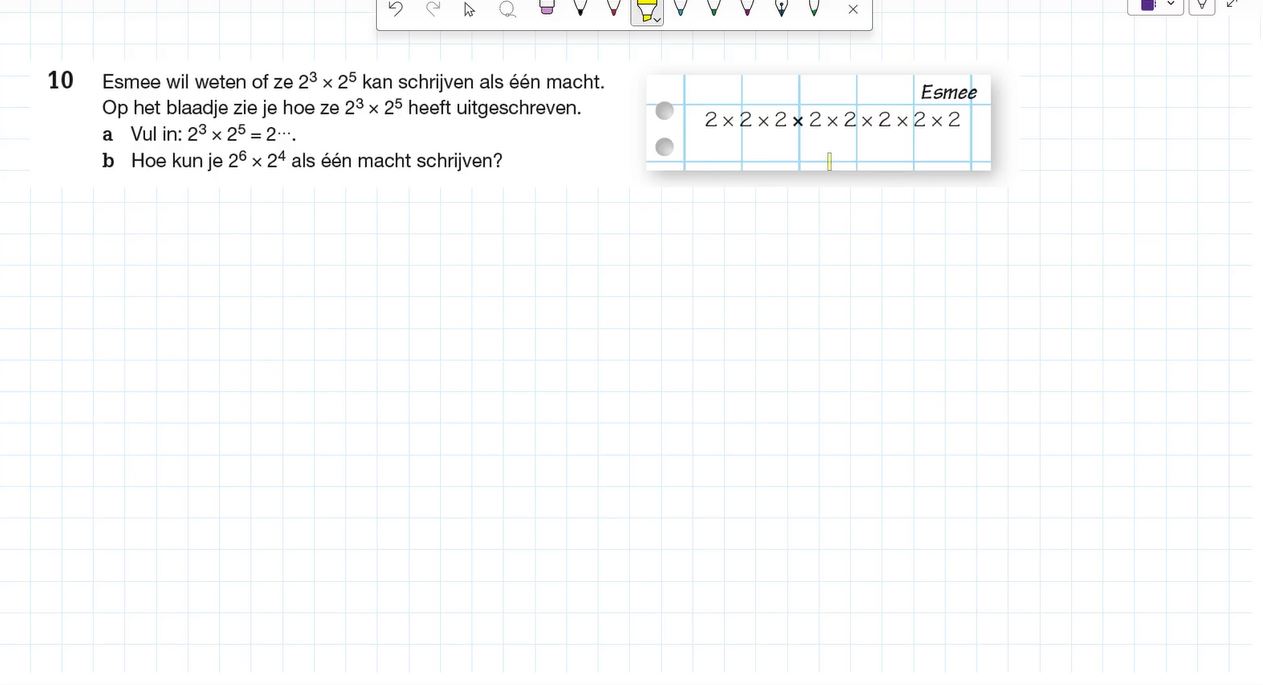Screen dimensions: 1263x685
Task: Choose the lasso select tool
Action: pos(507,9)
